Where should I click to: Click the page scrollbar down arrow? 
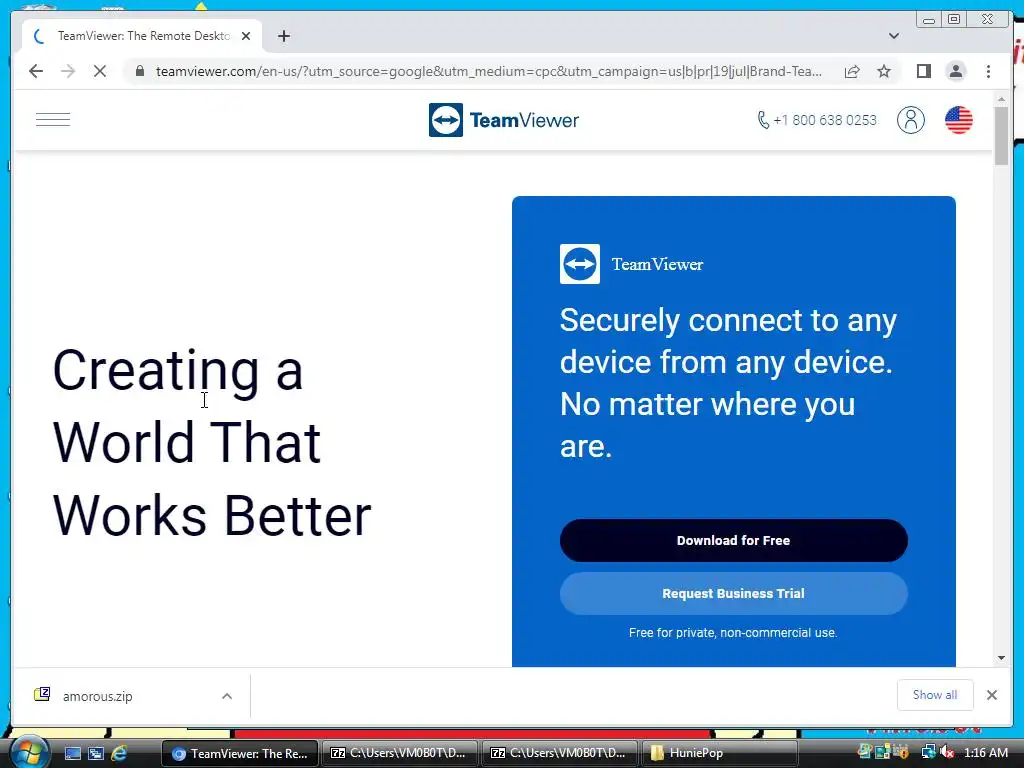[x=1001, y=658]
